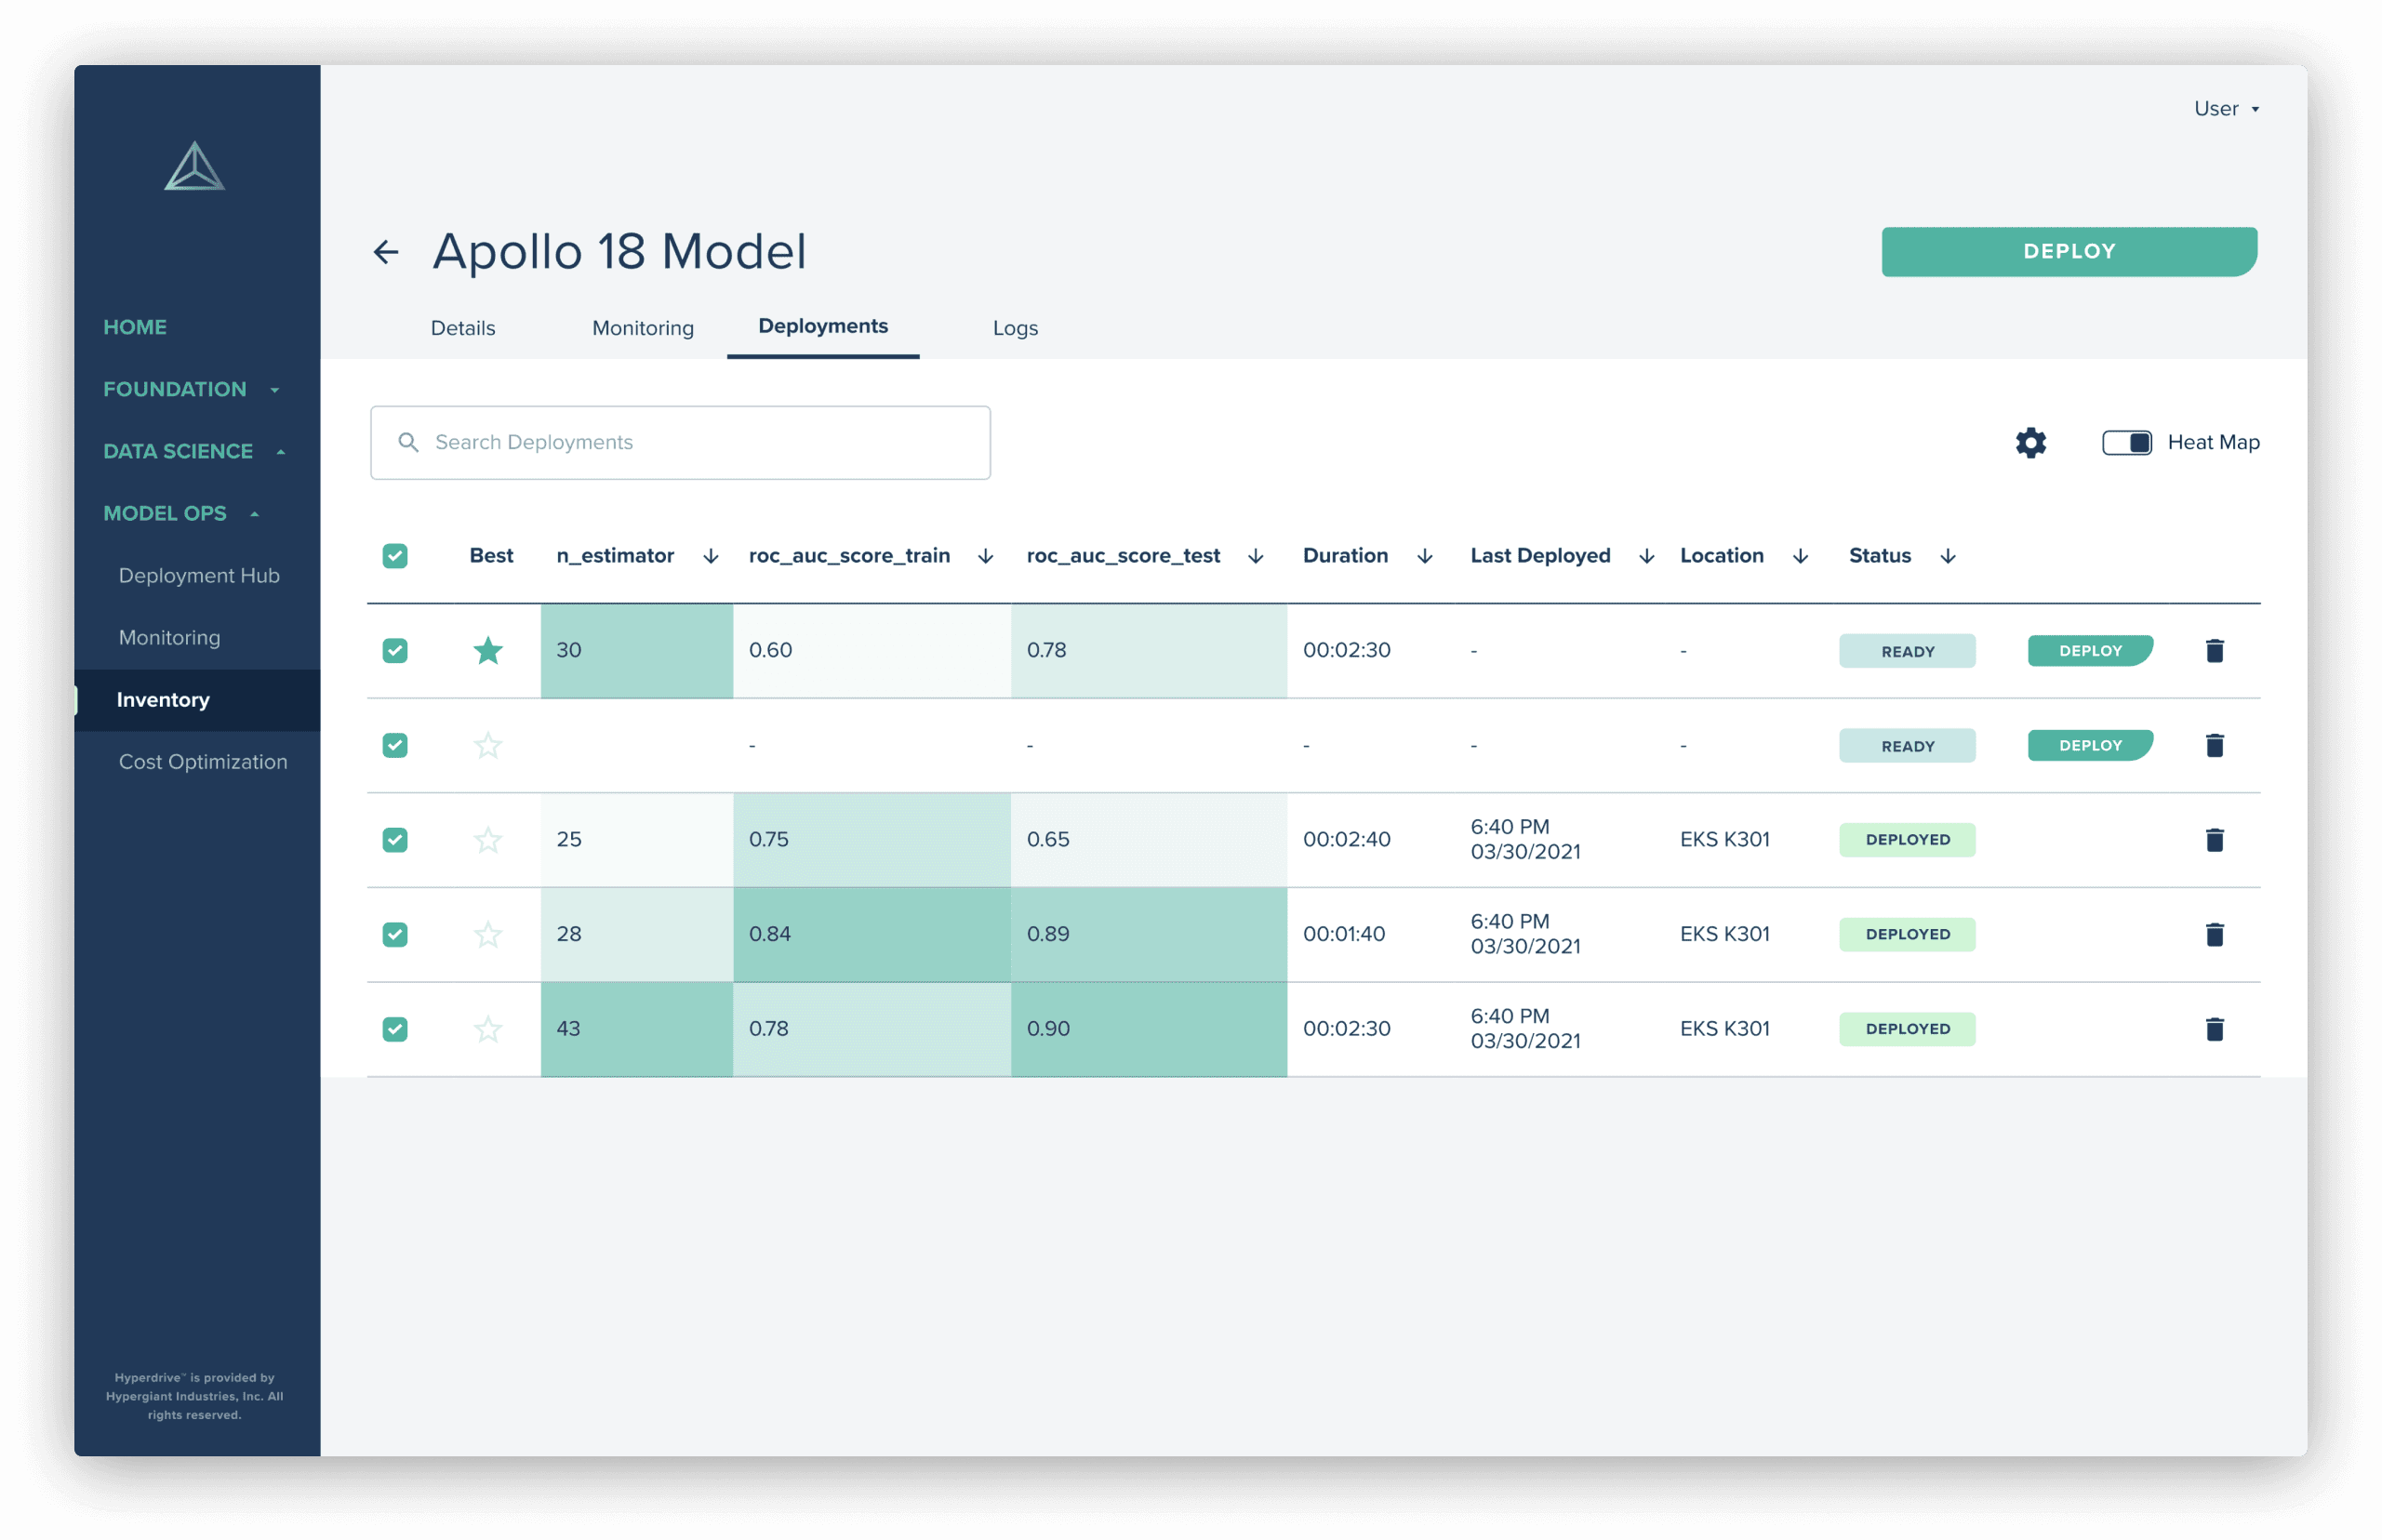Click the back arrow beside Apollo 18 Model
Viewport: 2382px width, 1540px height.
click(x=386, y=252)
